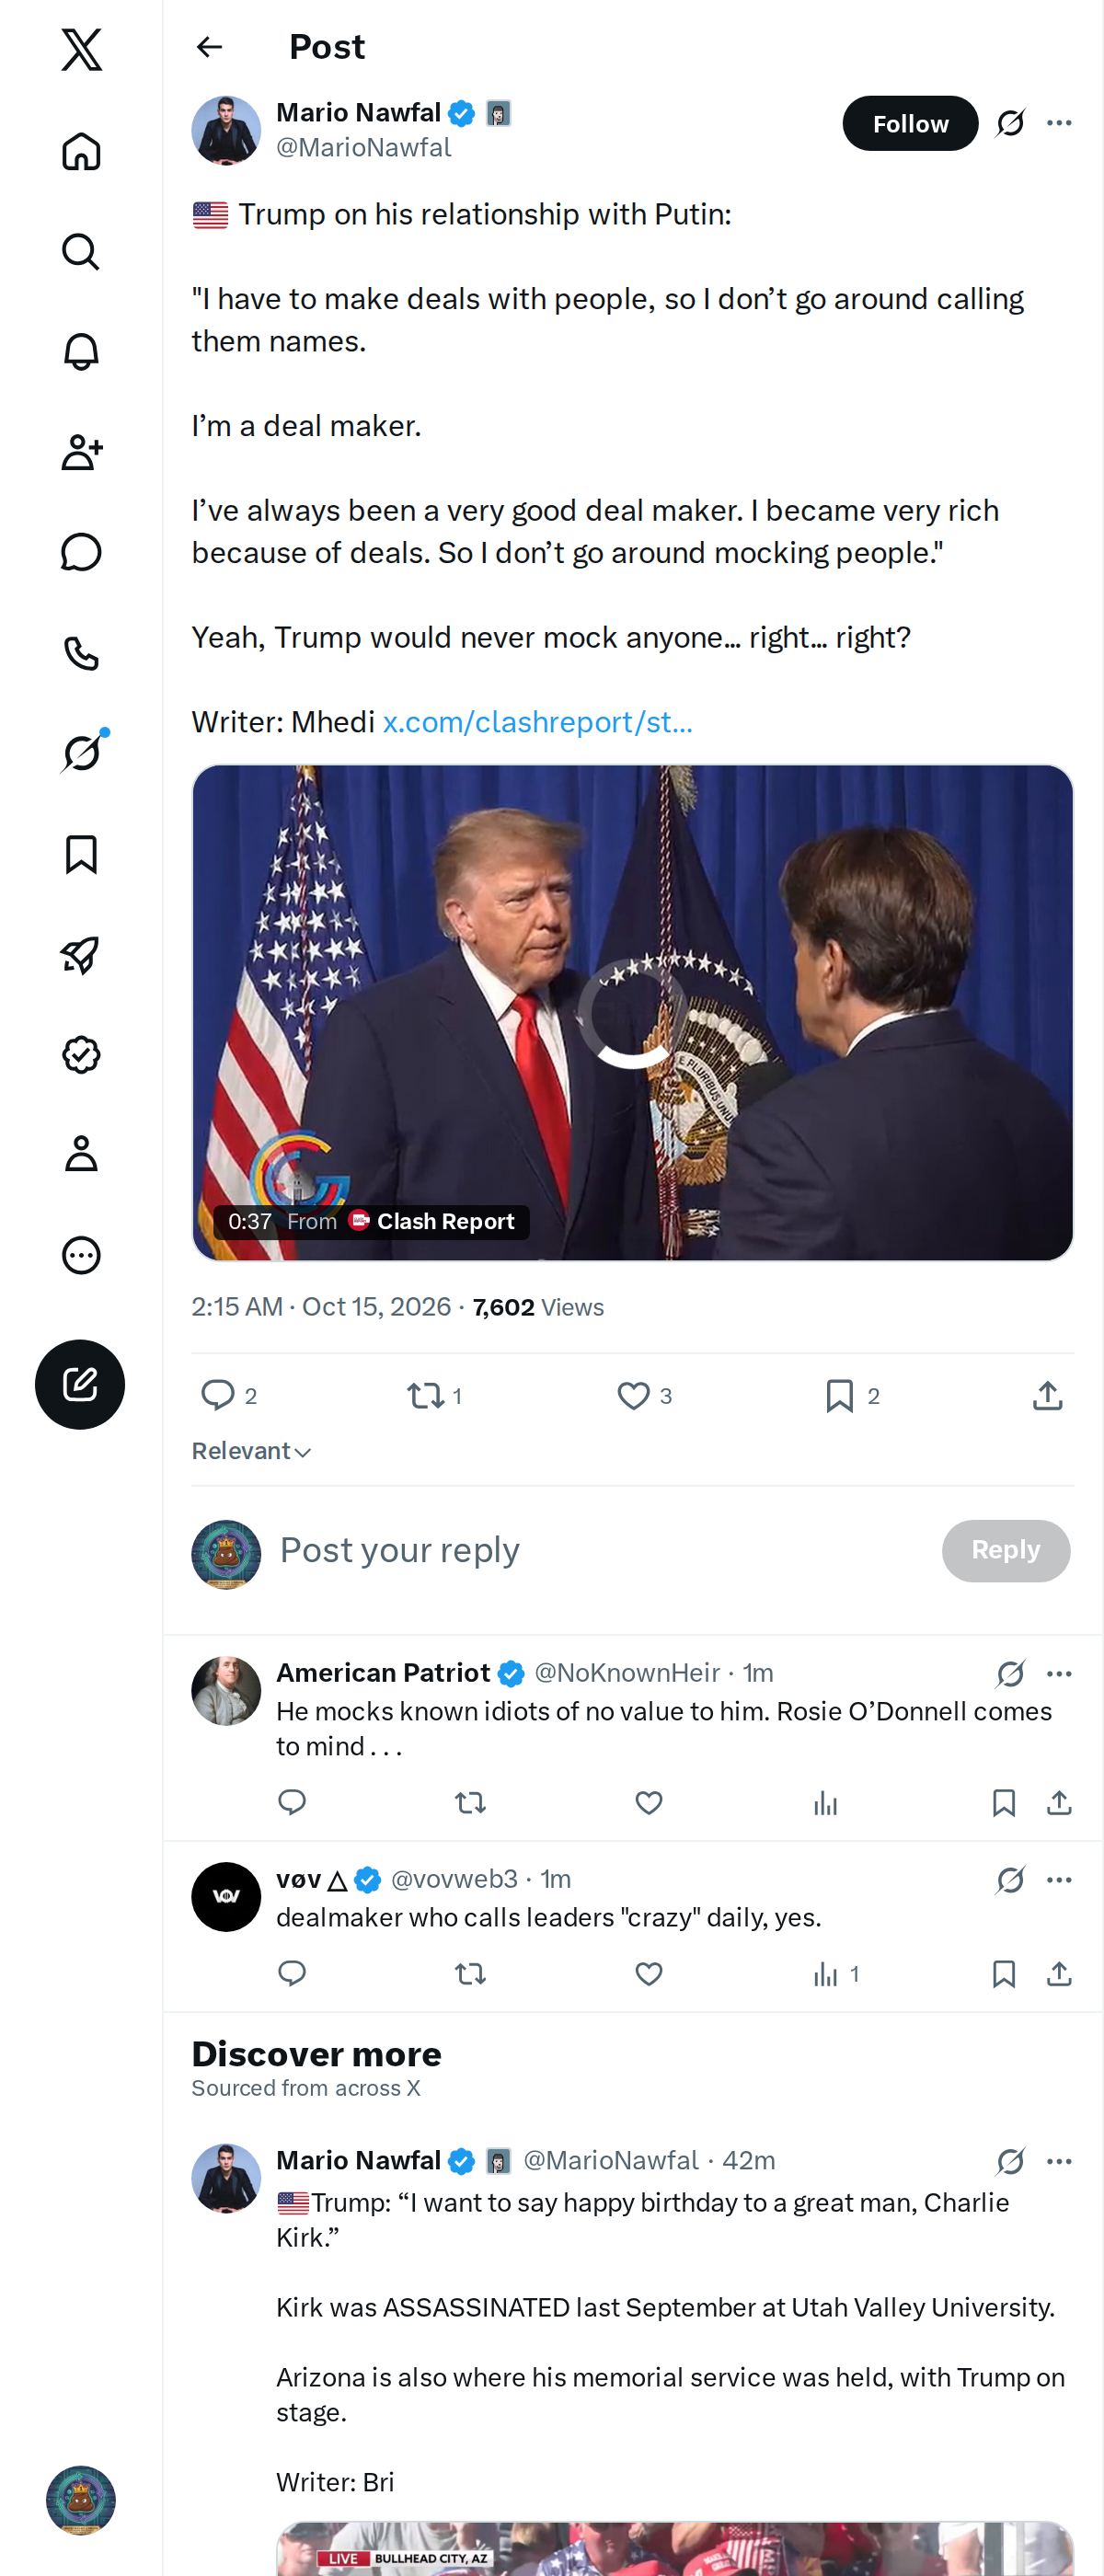Open more options on main post
This screenshot has height=2576, width=1104.
pyautogui.click(x=1059, y=123)
